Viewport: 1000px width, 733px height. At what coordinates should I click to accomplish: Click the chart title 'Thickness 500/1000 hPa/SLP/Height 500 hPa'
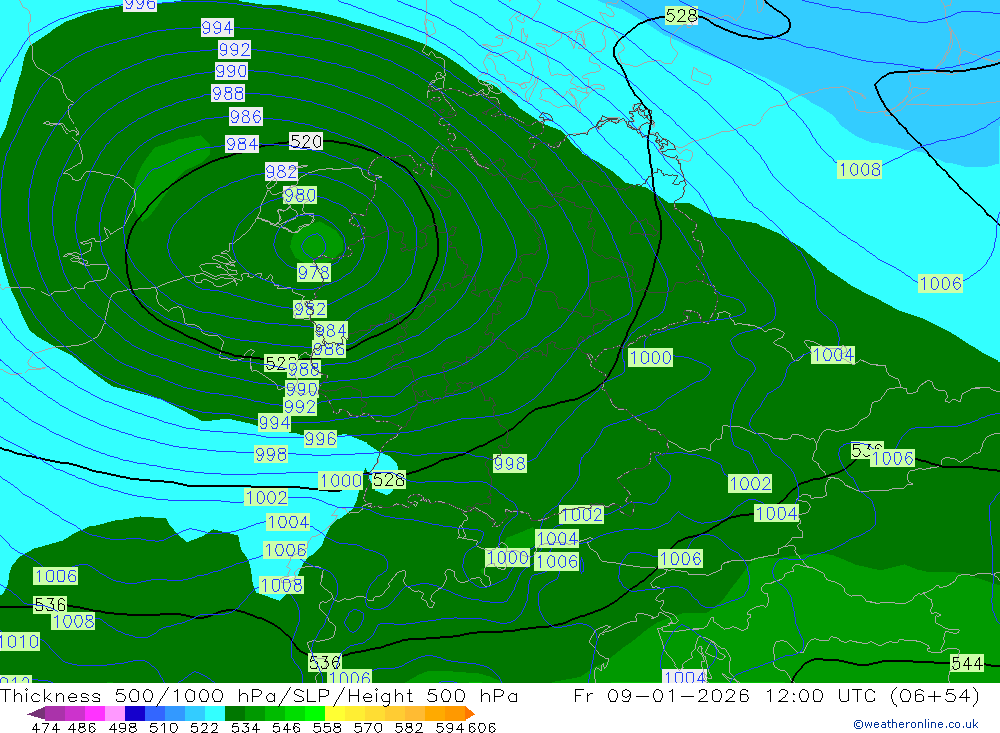(x=259, y=695)
